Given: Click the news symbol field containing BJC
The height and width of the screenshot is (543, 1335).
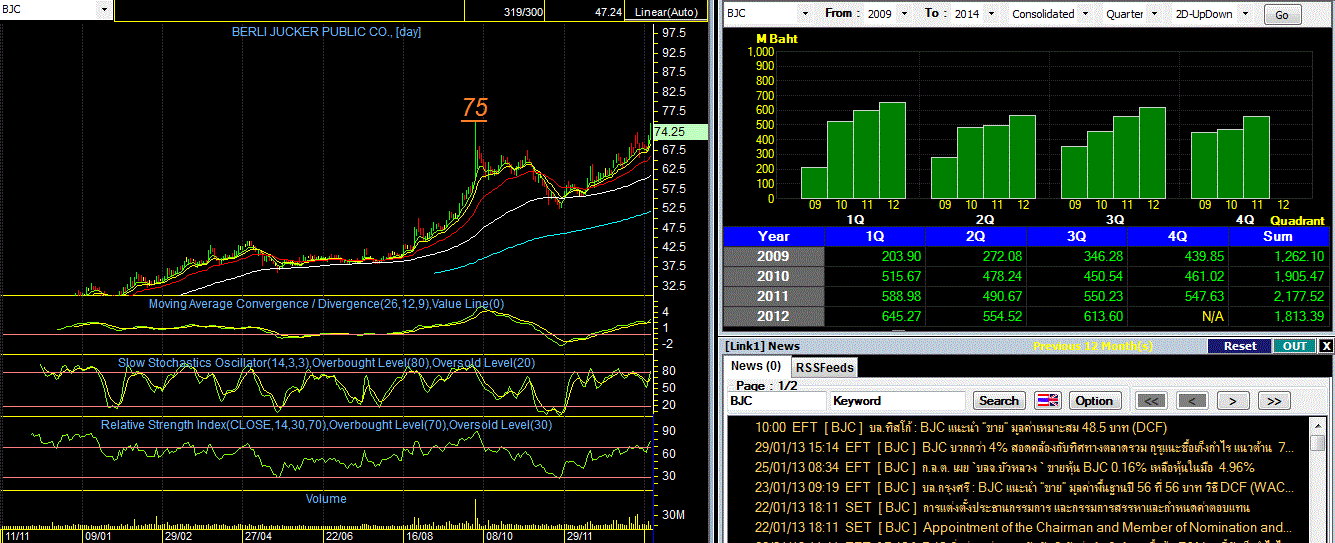Looking at the screenshot, I should coord(777,401).
